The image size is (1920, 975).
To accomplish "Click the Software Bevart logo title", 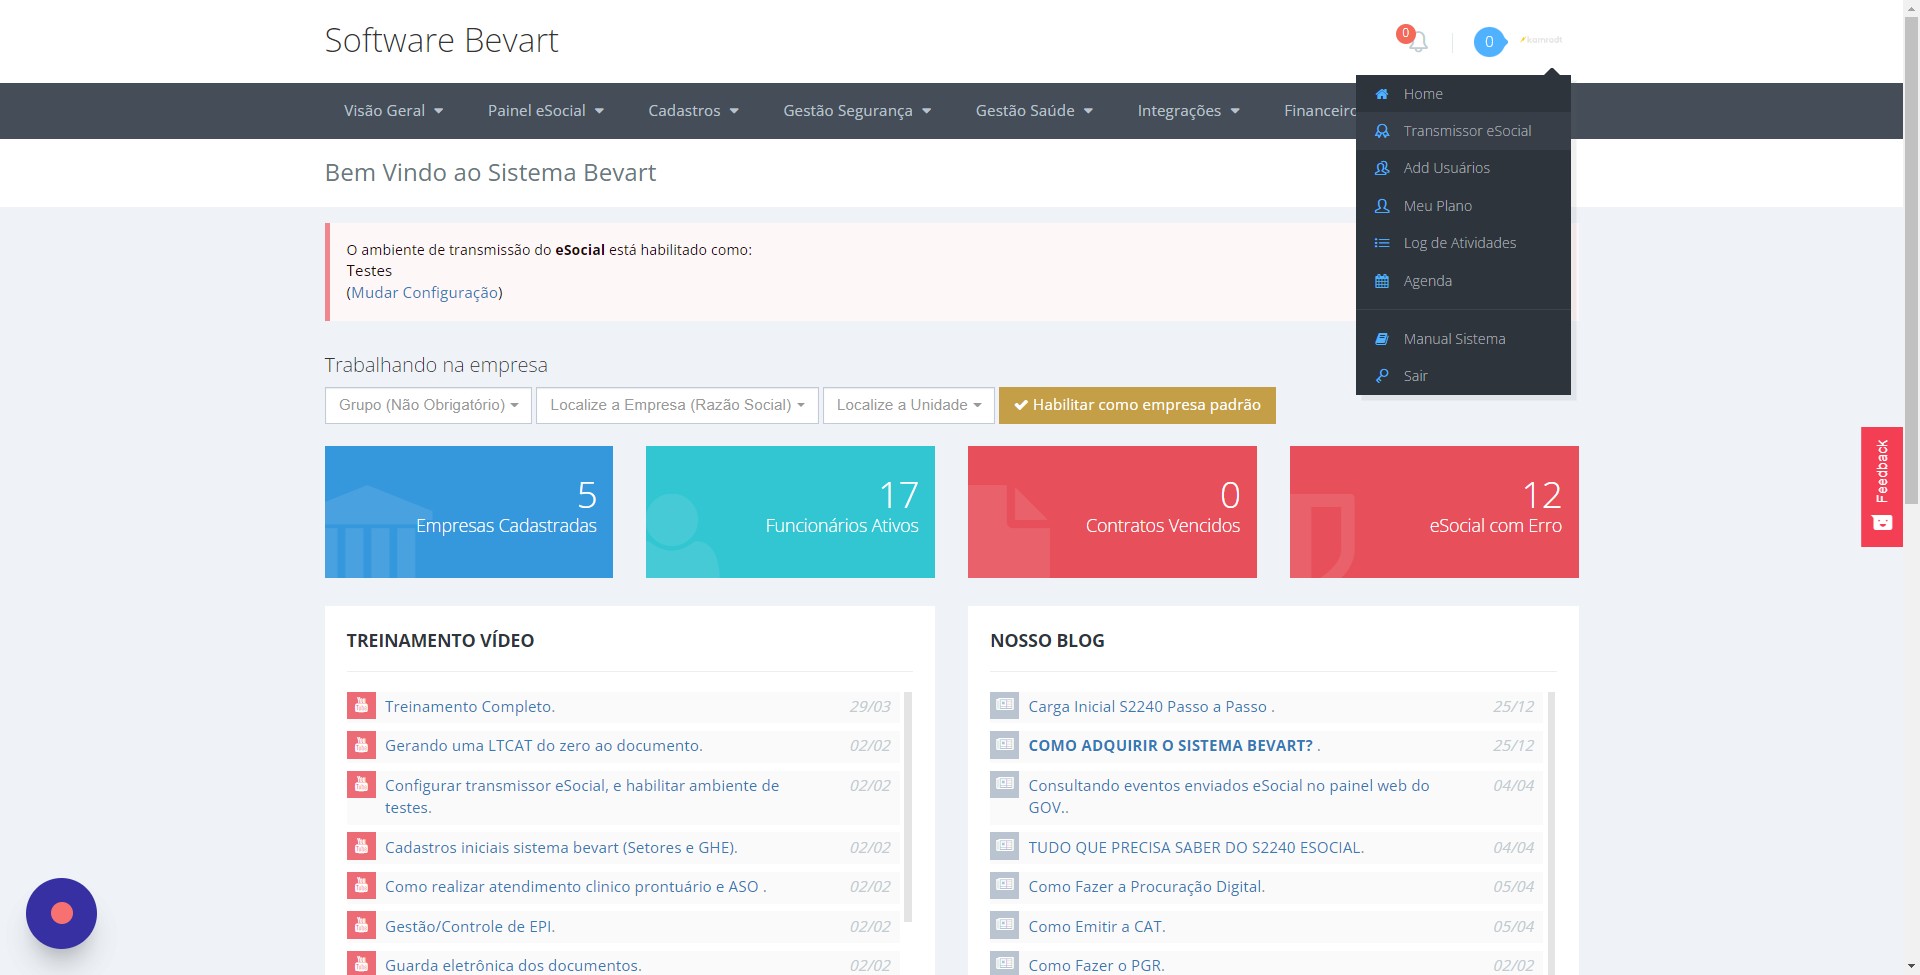I will [441, 41].
